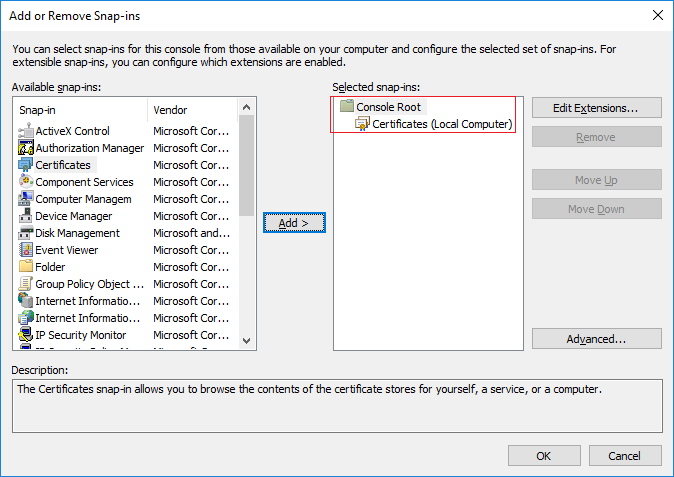Select Certificates (Local Computer) tree node

[x=441, y=124]
